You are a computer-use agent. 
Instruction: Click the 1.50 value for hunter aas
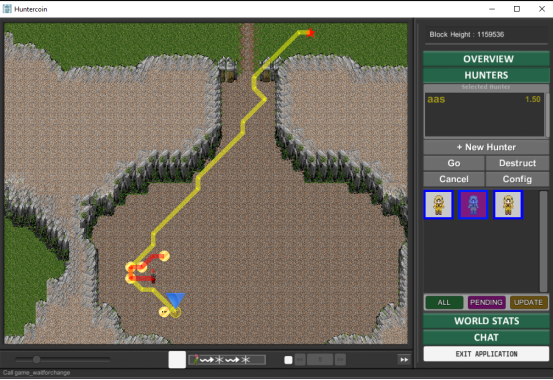533,99
